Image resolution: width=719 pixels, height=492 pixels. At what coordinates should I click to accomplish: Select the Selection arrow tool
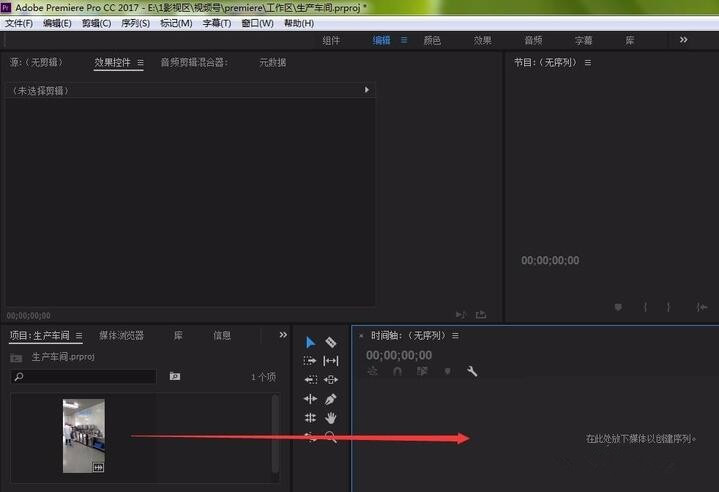coord(310,342)
